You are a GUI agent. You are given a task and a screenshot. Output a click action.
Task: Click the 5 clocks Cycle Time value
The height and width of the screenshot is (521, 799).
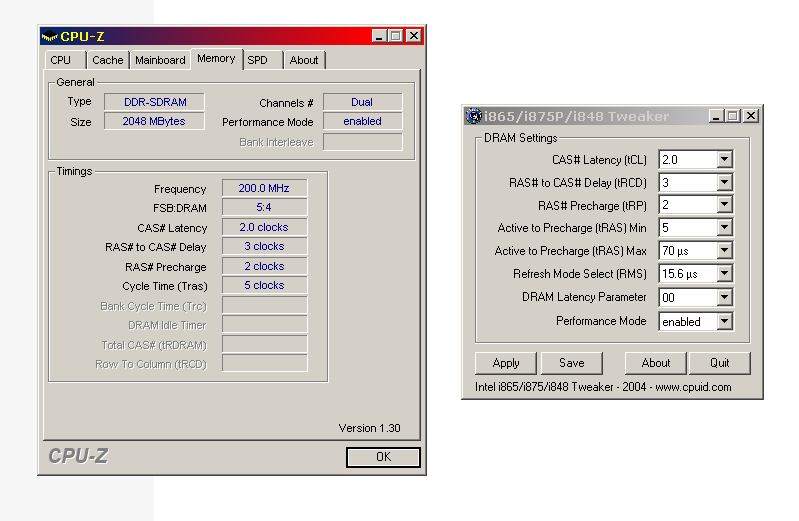click(264, 285)
